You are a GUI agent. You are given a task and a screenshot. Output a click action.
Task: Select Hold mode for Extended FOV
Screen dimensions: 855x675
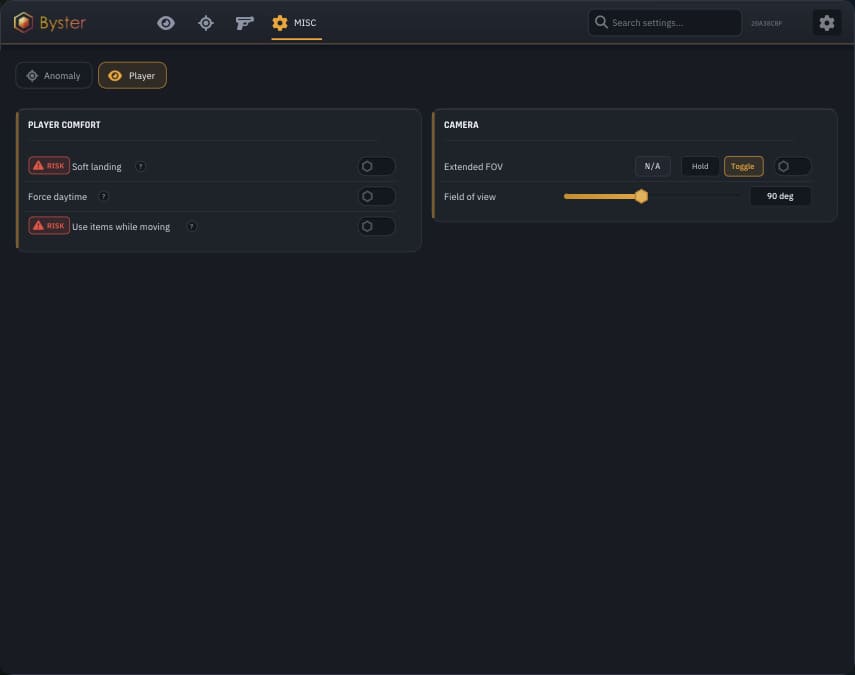[x=700, y=166]
